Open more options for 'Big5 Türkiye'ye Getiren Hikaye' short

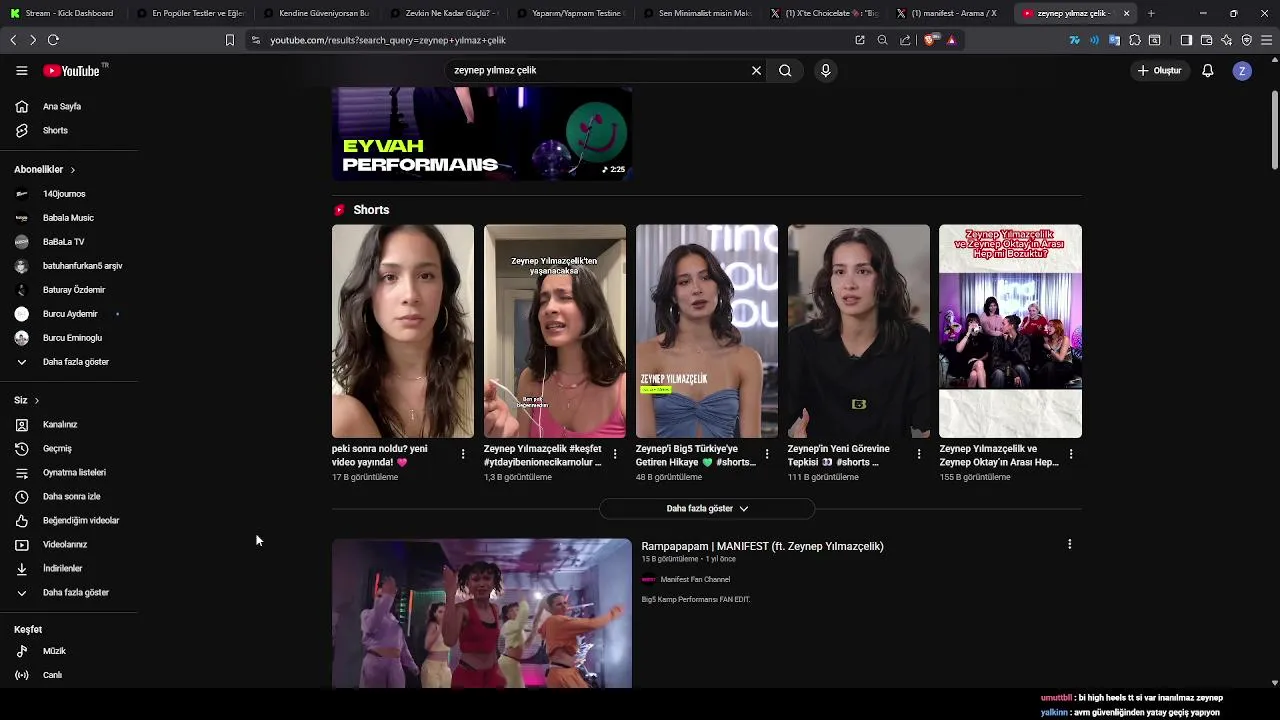[767, 454]
